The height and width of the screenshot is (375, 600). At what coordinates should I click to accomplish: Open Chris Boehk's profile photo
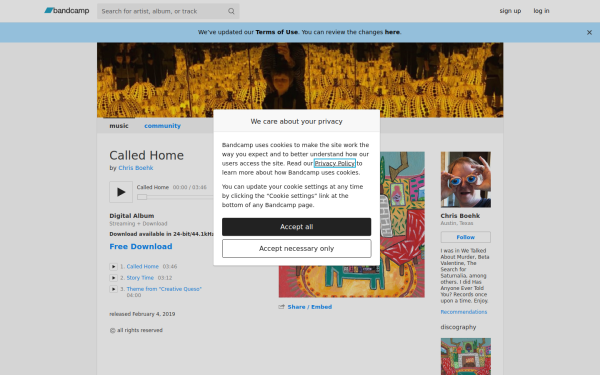[x=465, y=180]
